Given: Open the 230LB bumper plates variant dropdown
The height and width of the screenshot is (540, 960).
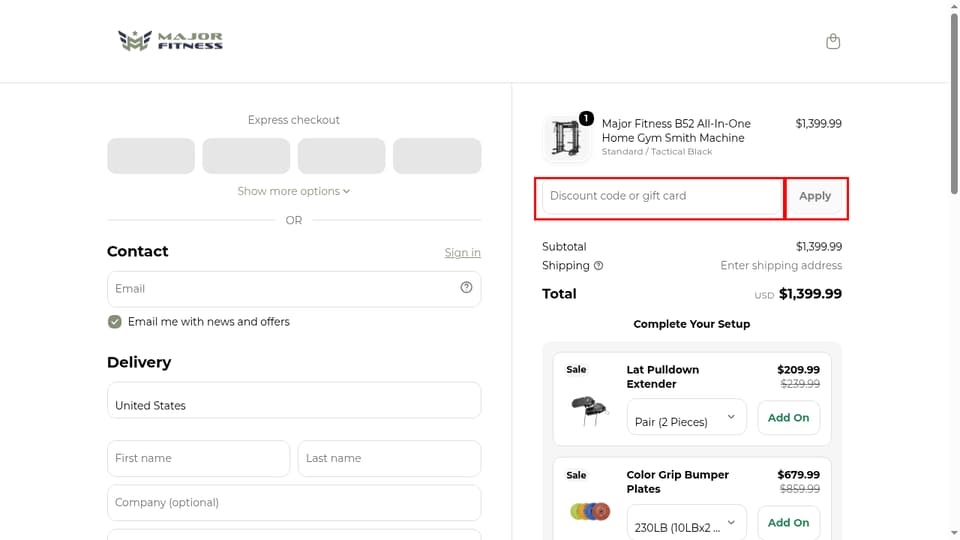Looking at the screenshot, I should coord(686,522).
